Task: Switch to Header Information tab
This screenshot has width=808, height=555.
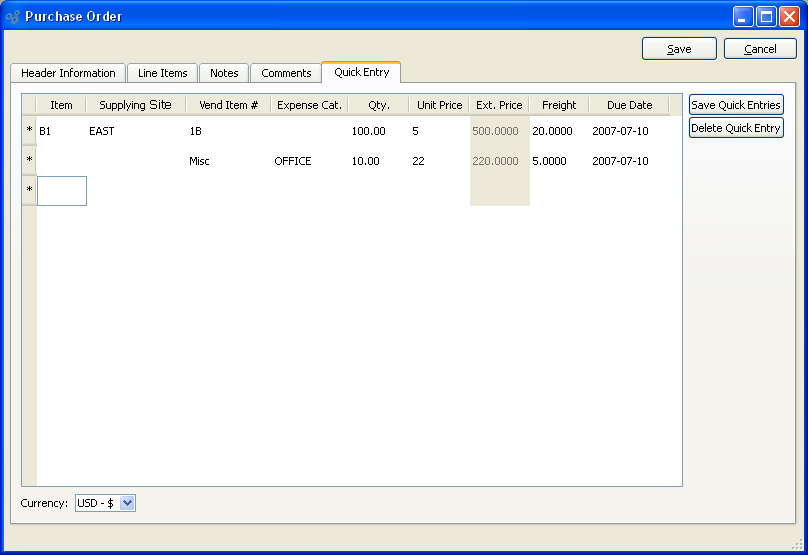Action: [68, 73]
